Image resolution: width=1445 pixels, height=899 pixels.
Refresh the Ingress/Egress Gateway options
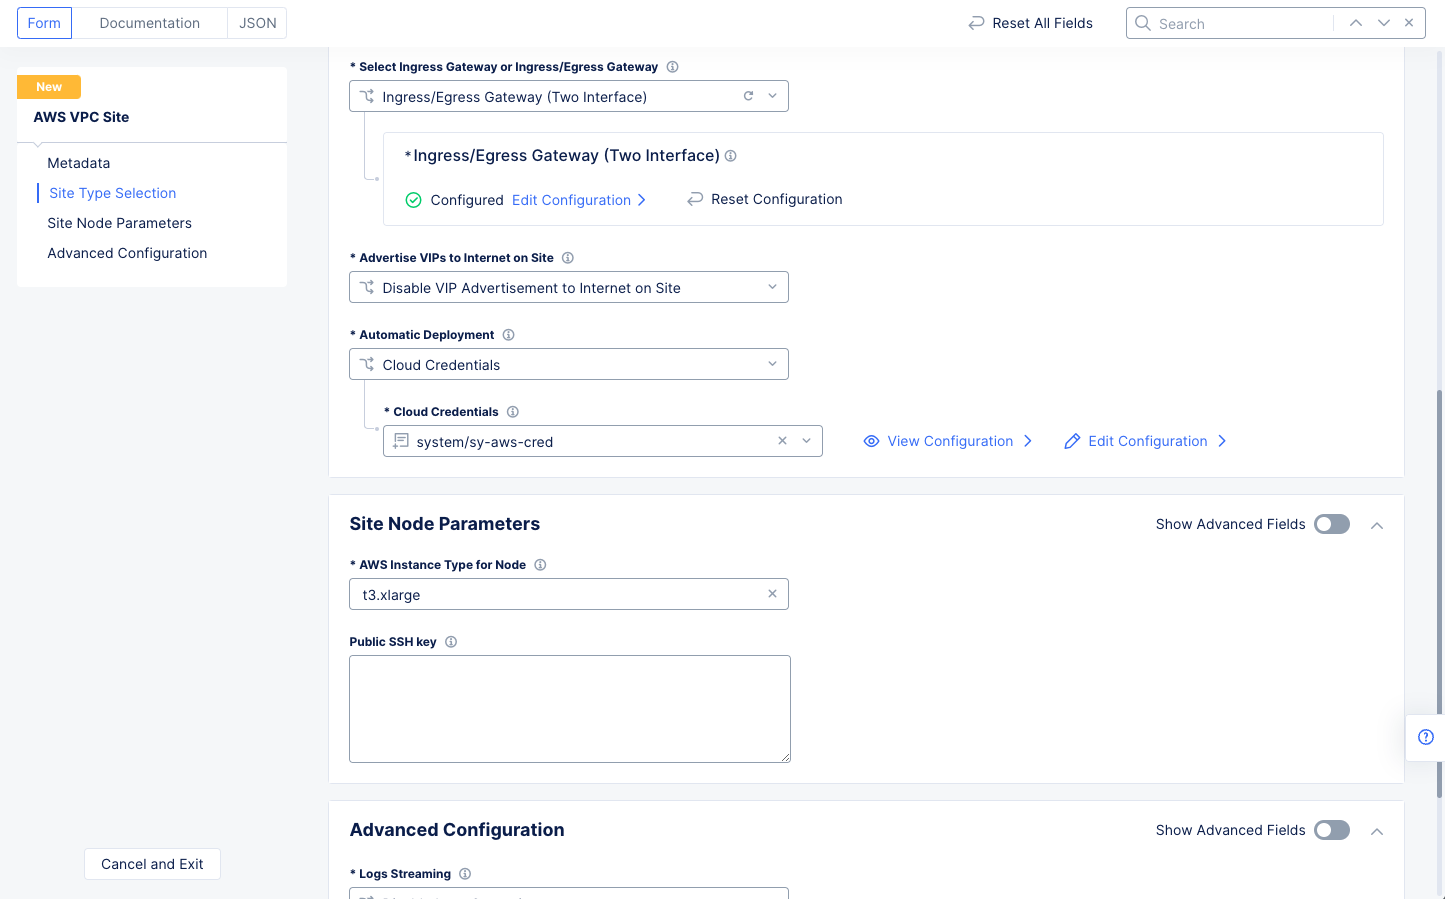pyautogui.click(x=748, y=96)
